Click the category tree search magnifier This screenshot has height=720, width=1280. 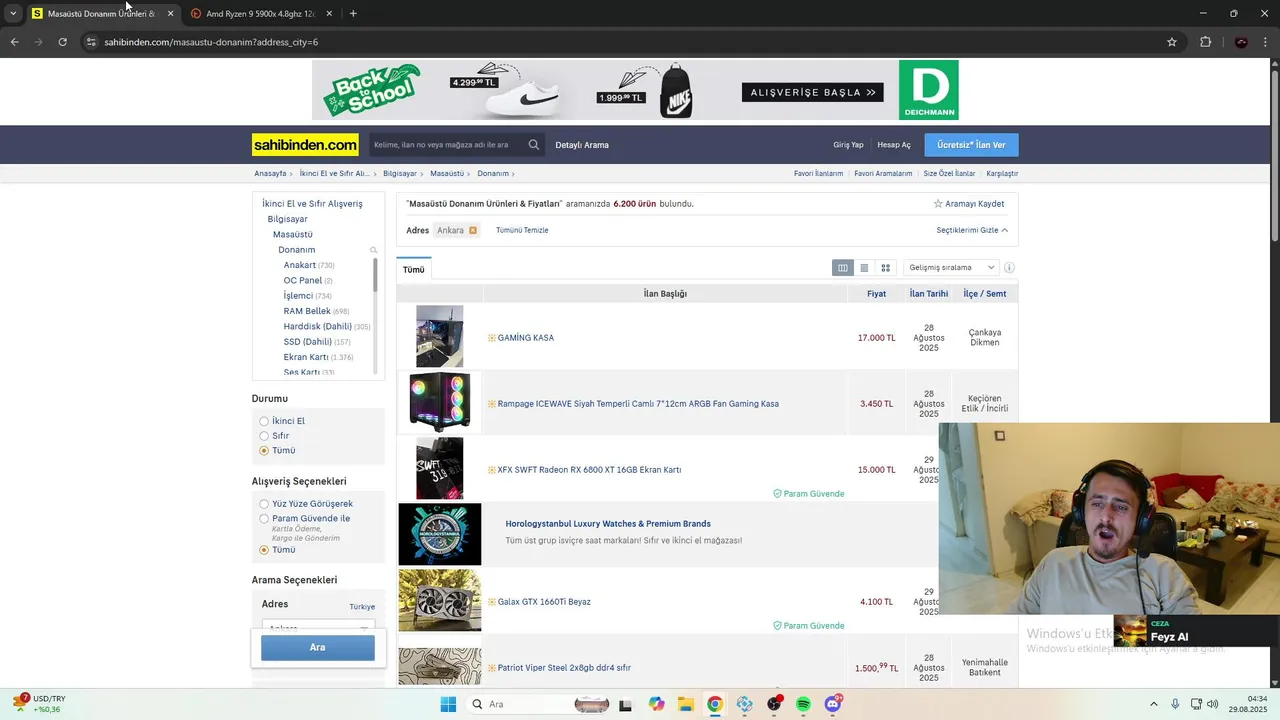tap(374, 250)
